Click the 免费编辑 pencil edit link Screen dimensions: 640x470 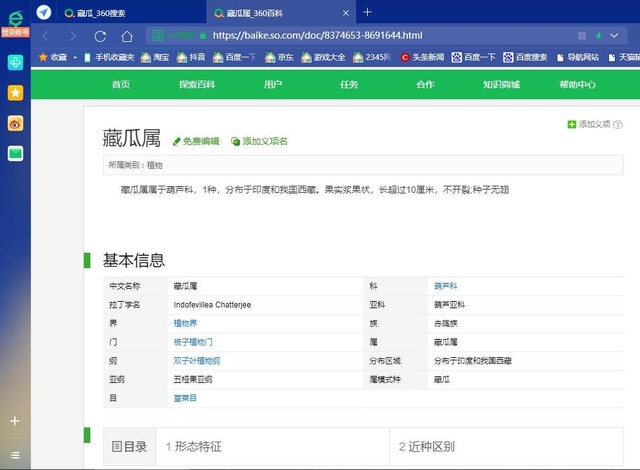[195, 142]
